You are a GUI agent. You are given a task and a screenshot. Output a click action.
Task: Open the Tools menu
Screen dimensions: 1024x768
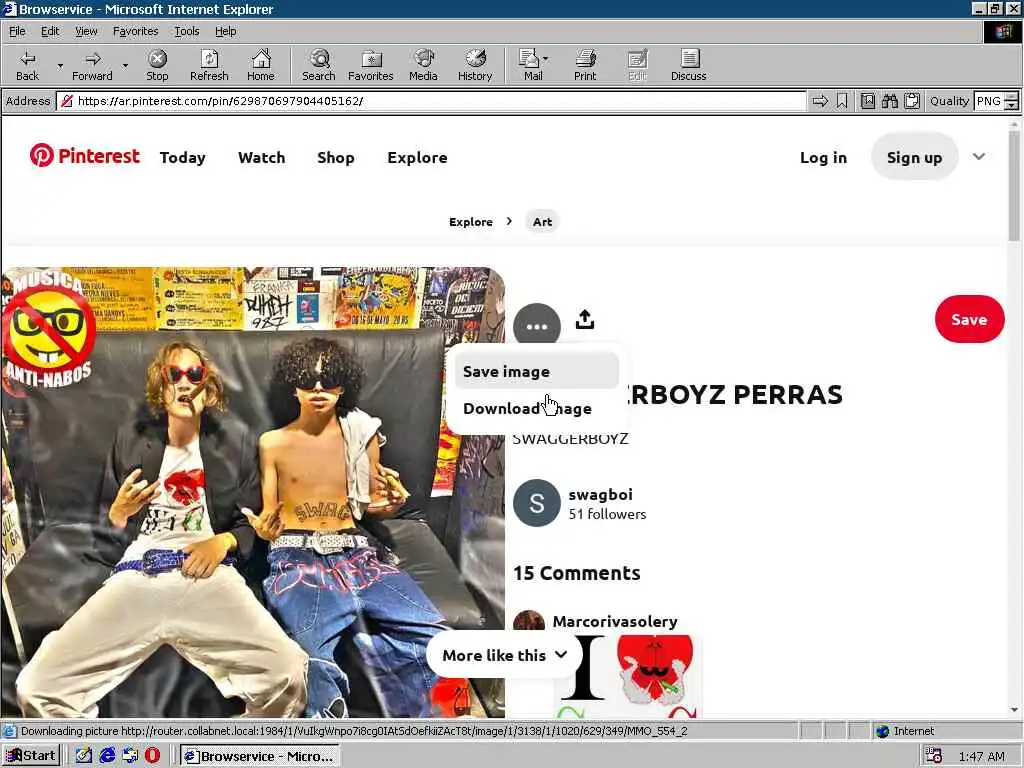coord(186,31)
